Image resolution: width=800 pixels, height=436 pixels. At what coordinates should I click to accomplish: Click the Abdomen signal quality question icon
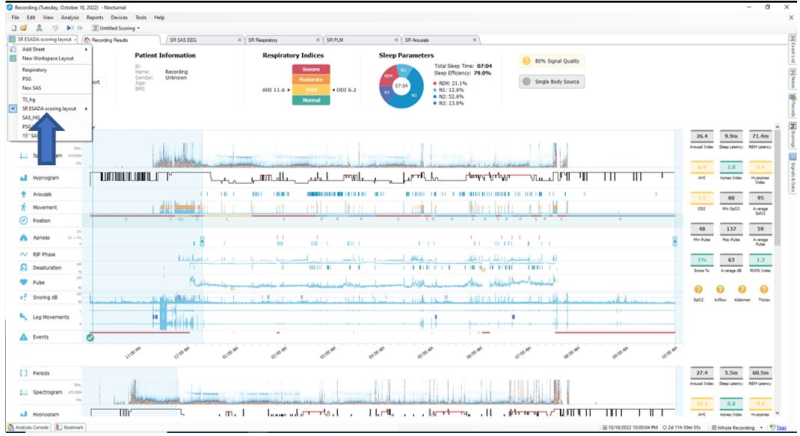(x=742, y=290)
